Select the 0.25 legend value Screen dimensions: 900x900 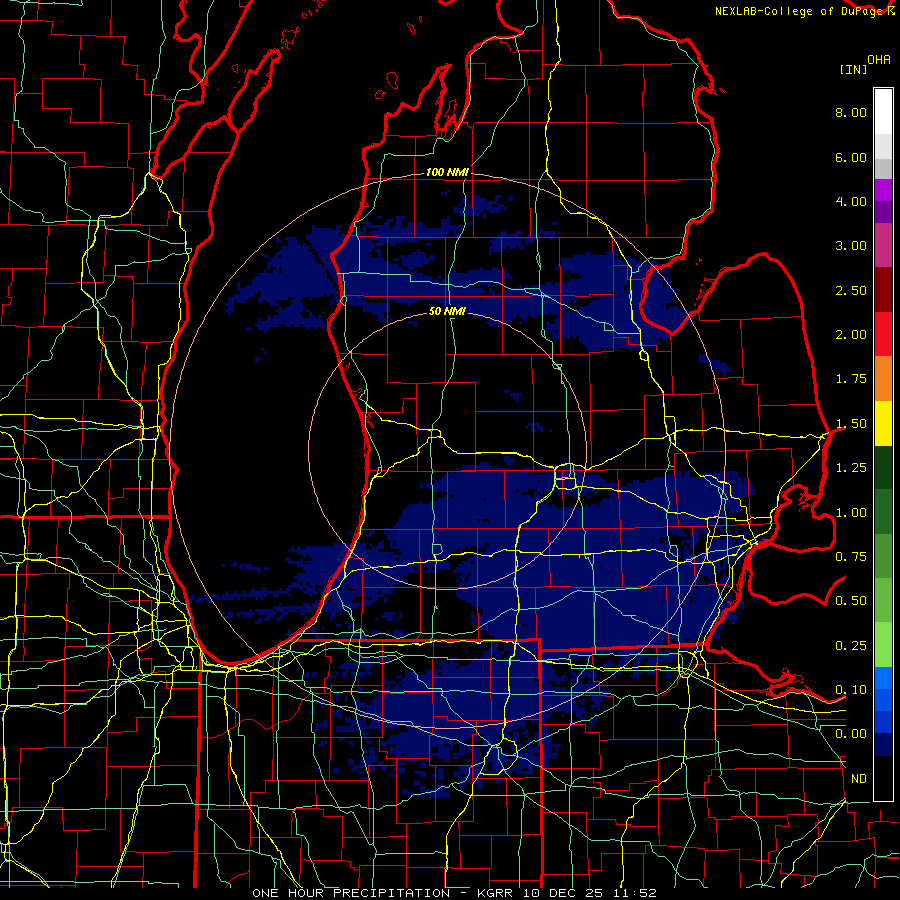(851, 646)
